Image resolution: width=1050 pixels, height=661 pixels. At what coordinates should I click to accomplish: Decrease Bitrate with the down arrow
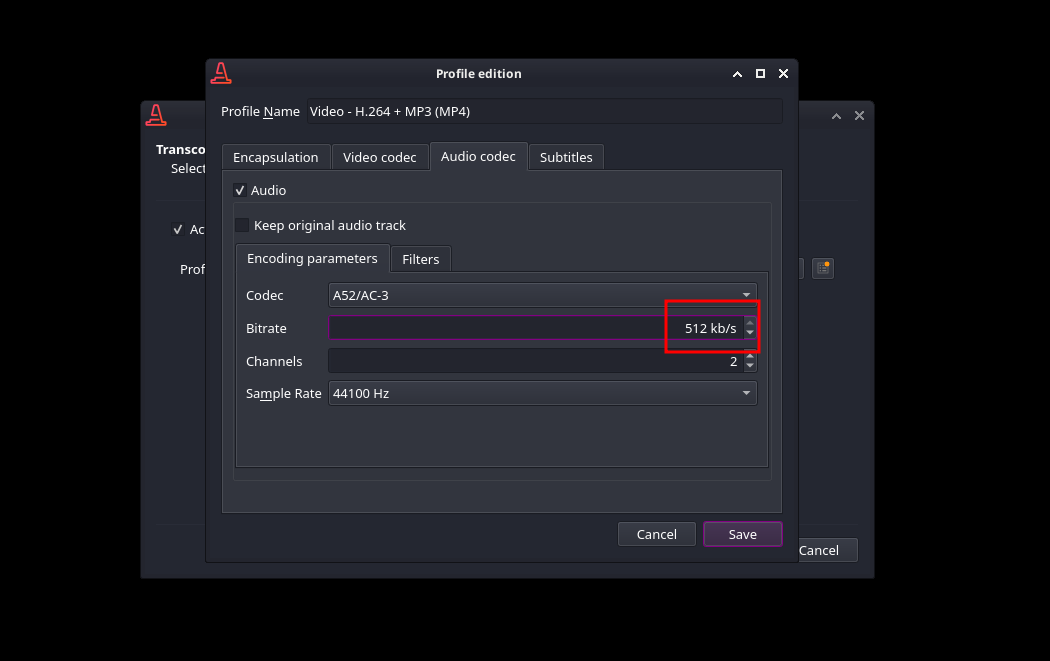(x=750, y=333)
